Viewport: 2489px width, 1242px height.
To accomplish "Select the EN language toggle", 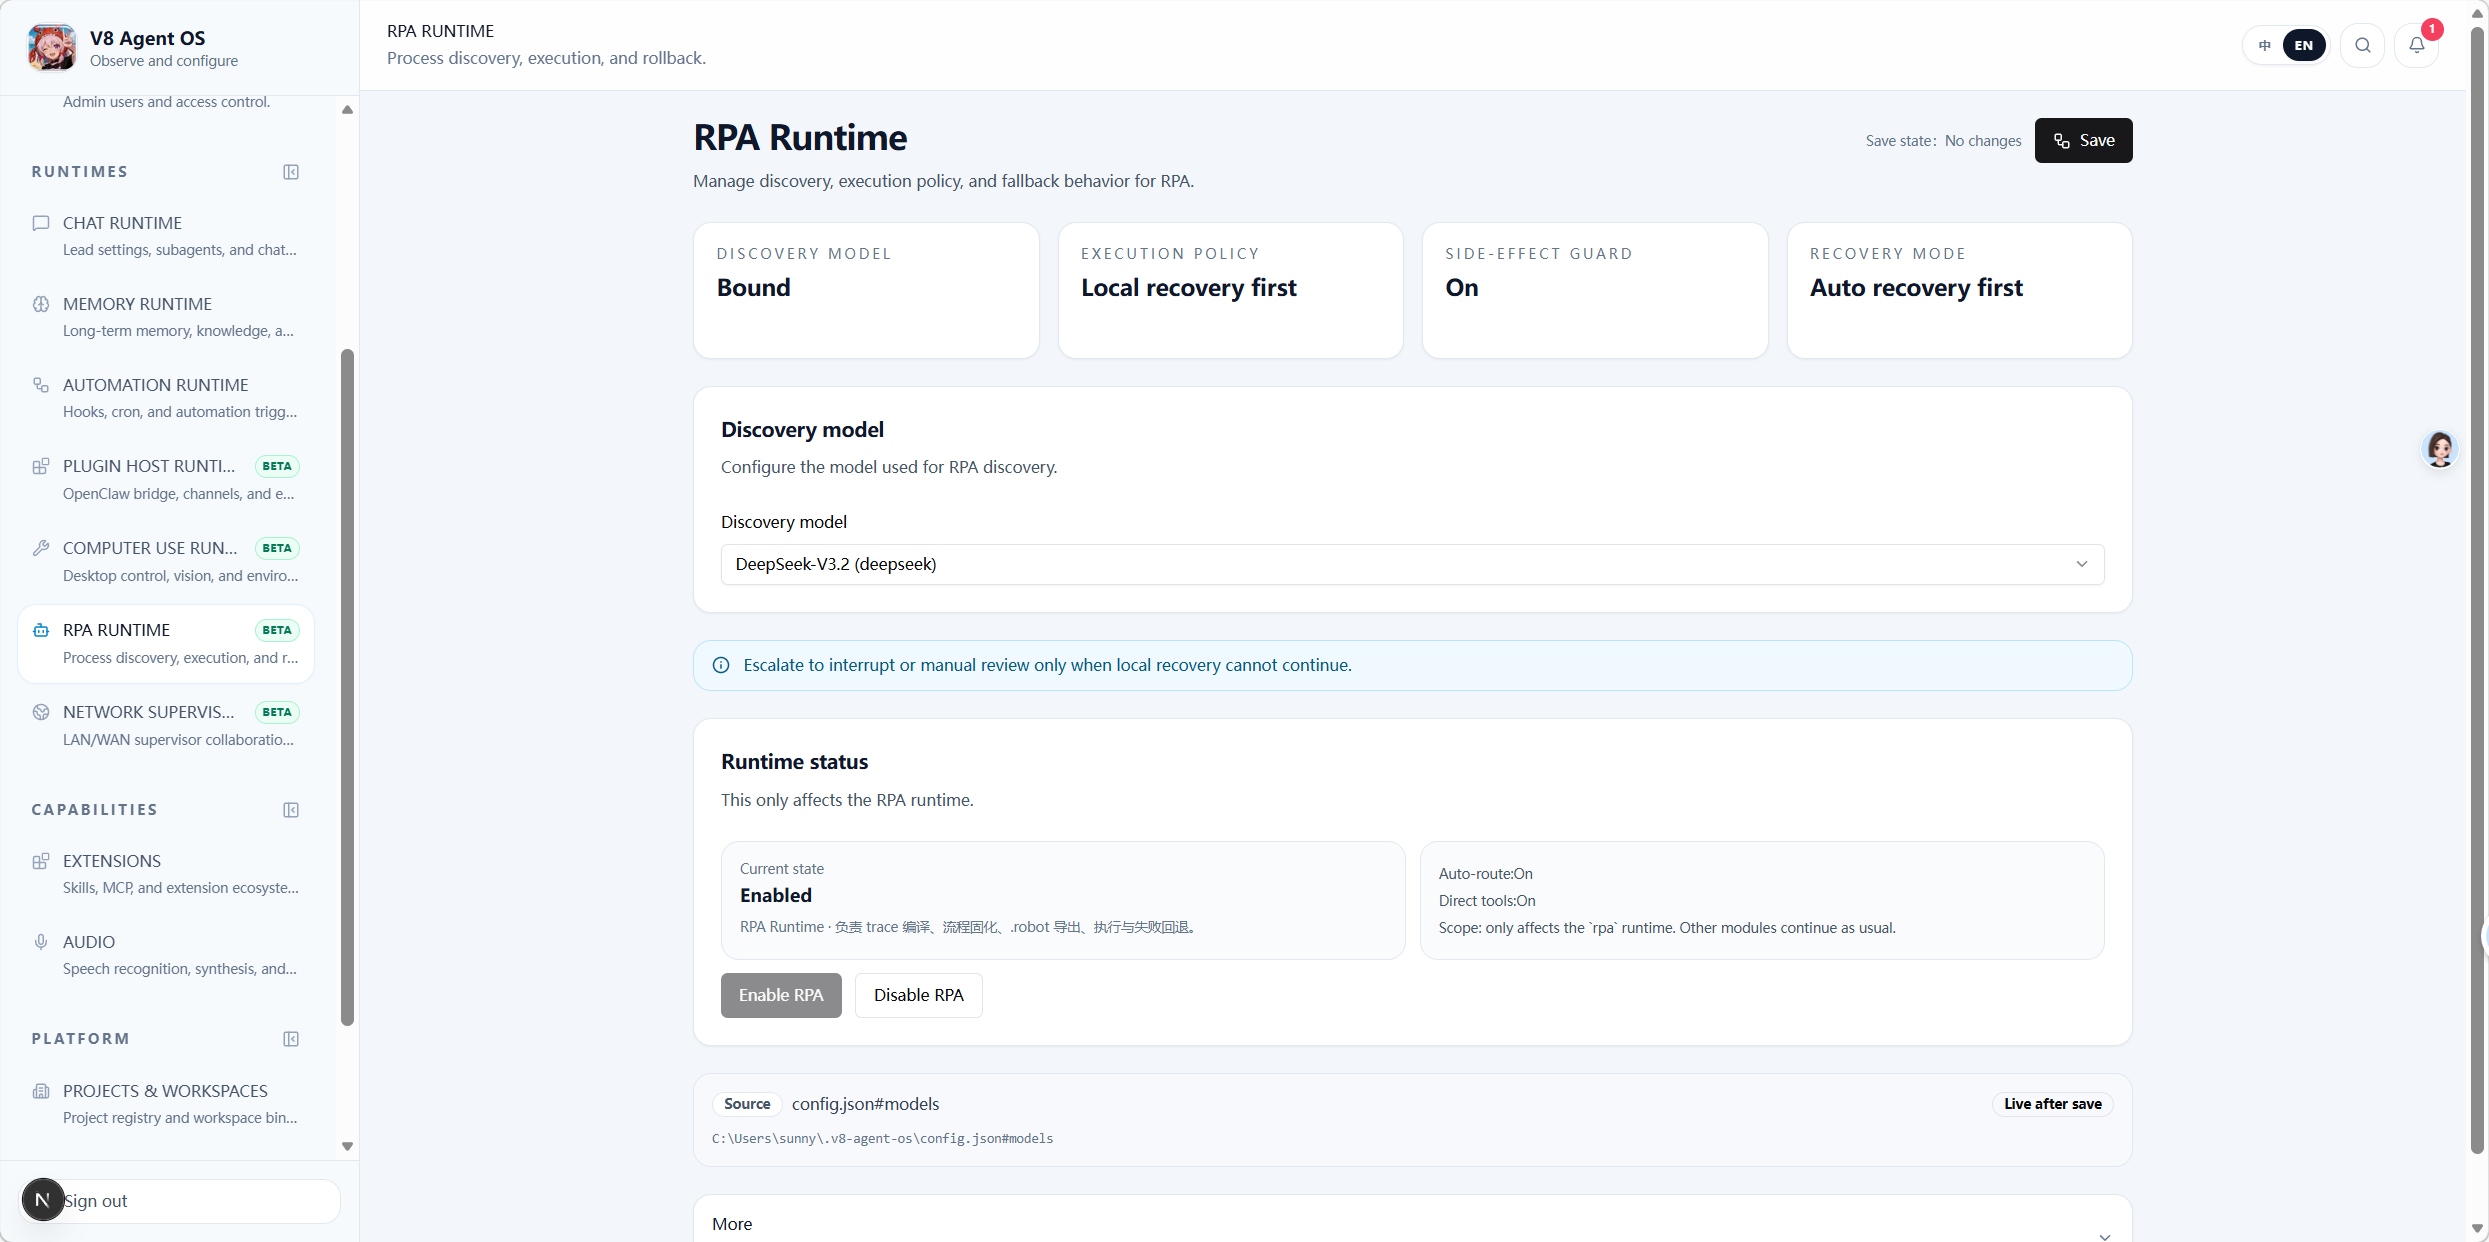I will tap(2303, 45).
